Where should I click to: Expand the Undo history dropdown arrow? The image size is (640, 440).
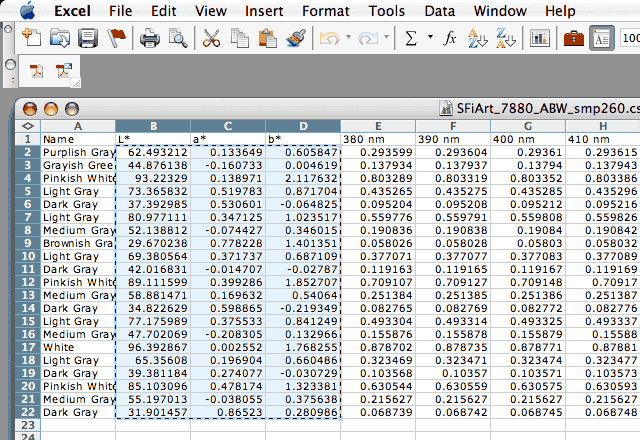[348, 37]
